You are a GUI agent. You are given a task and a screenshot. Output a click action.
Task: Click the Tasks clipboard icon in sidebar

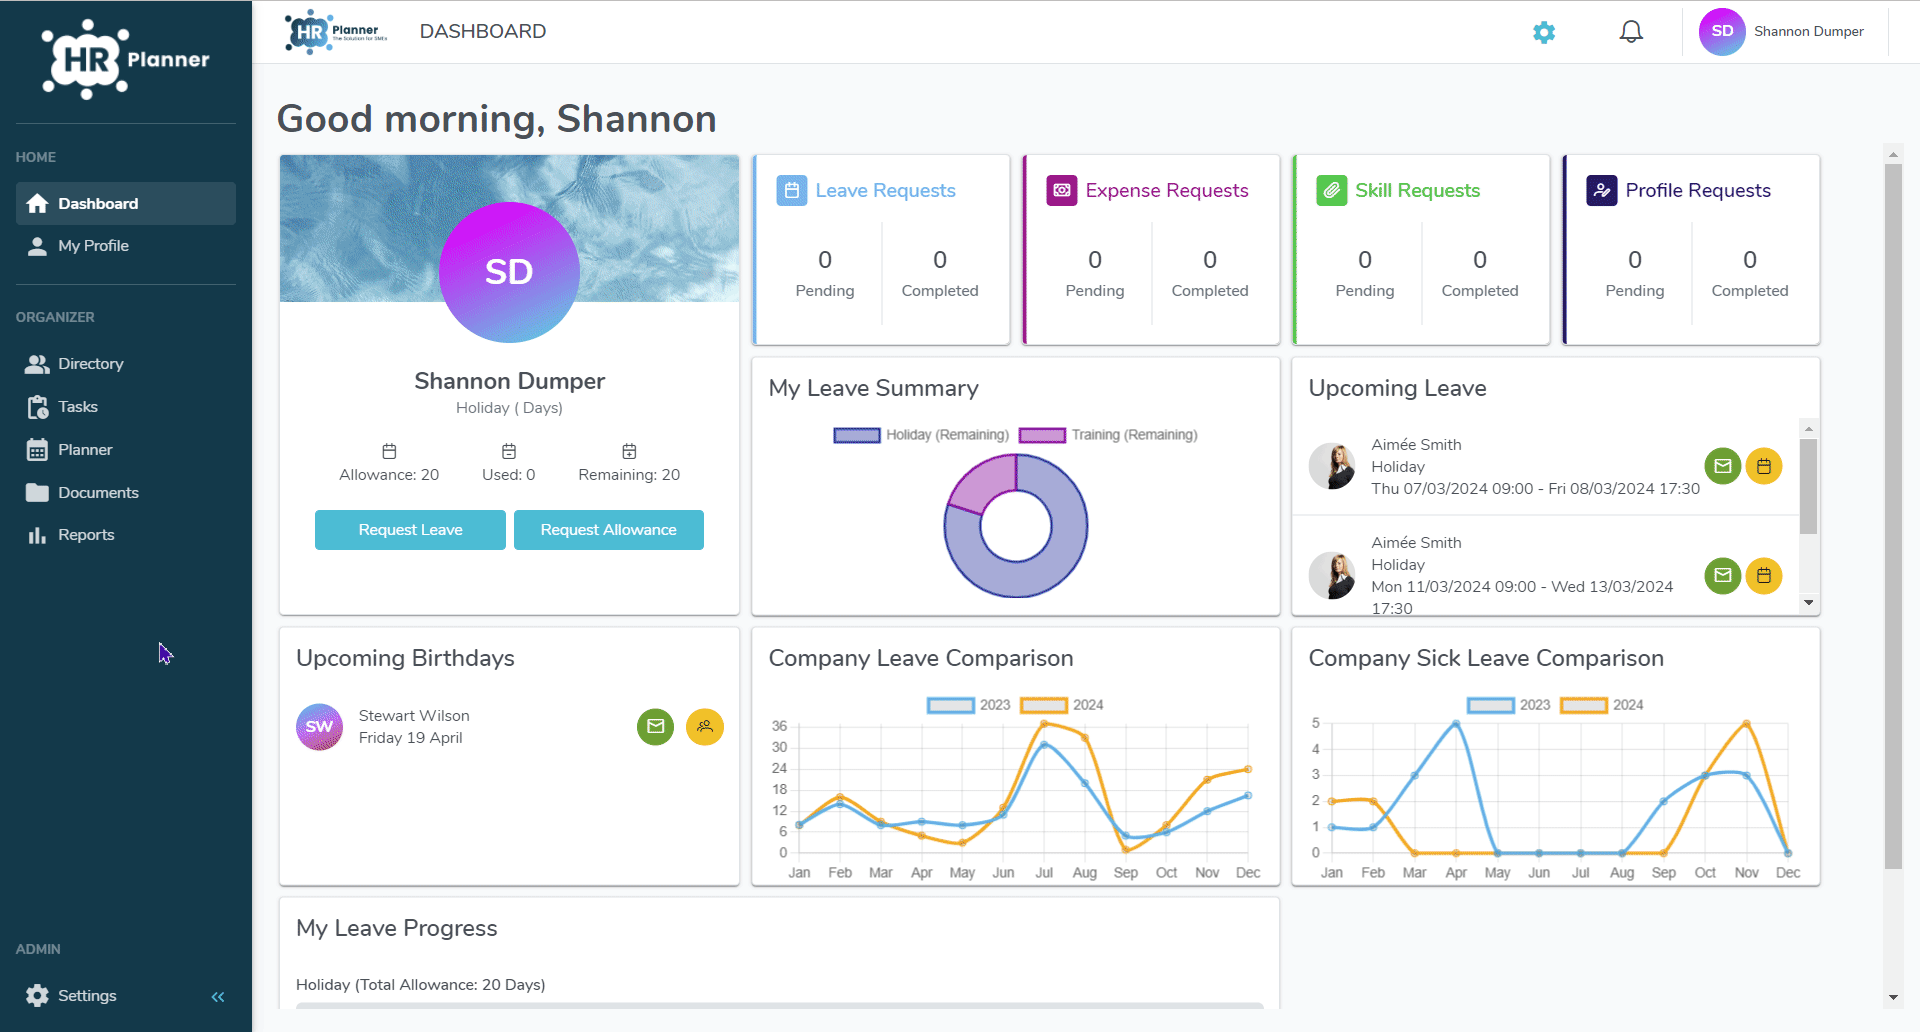click(37, 407)
